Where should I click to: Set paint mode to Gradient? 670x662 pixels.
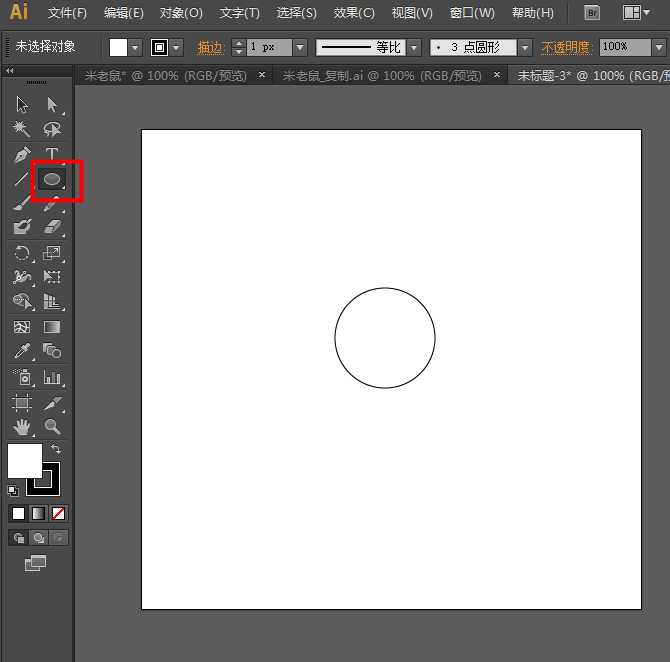click(x=38, y=513)
